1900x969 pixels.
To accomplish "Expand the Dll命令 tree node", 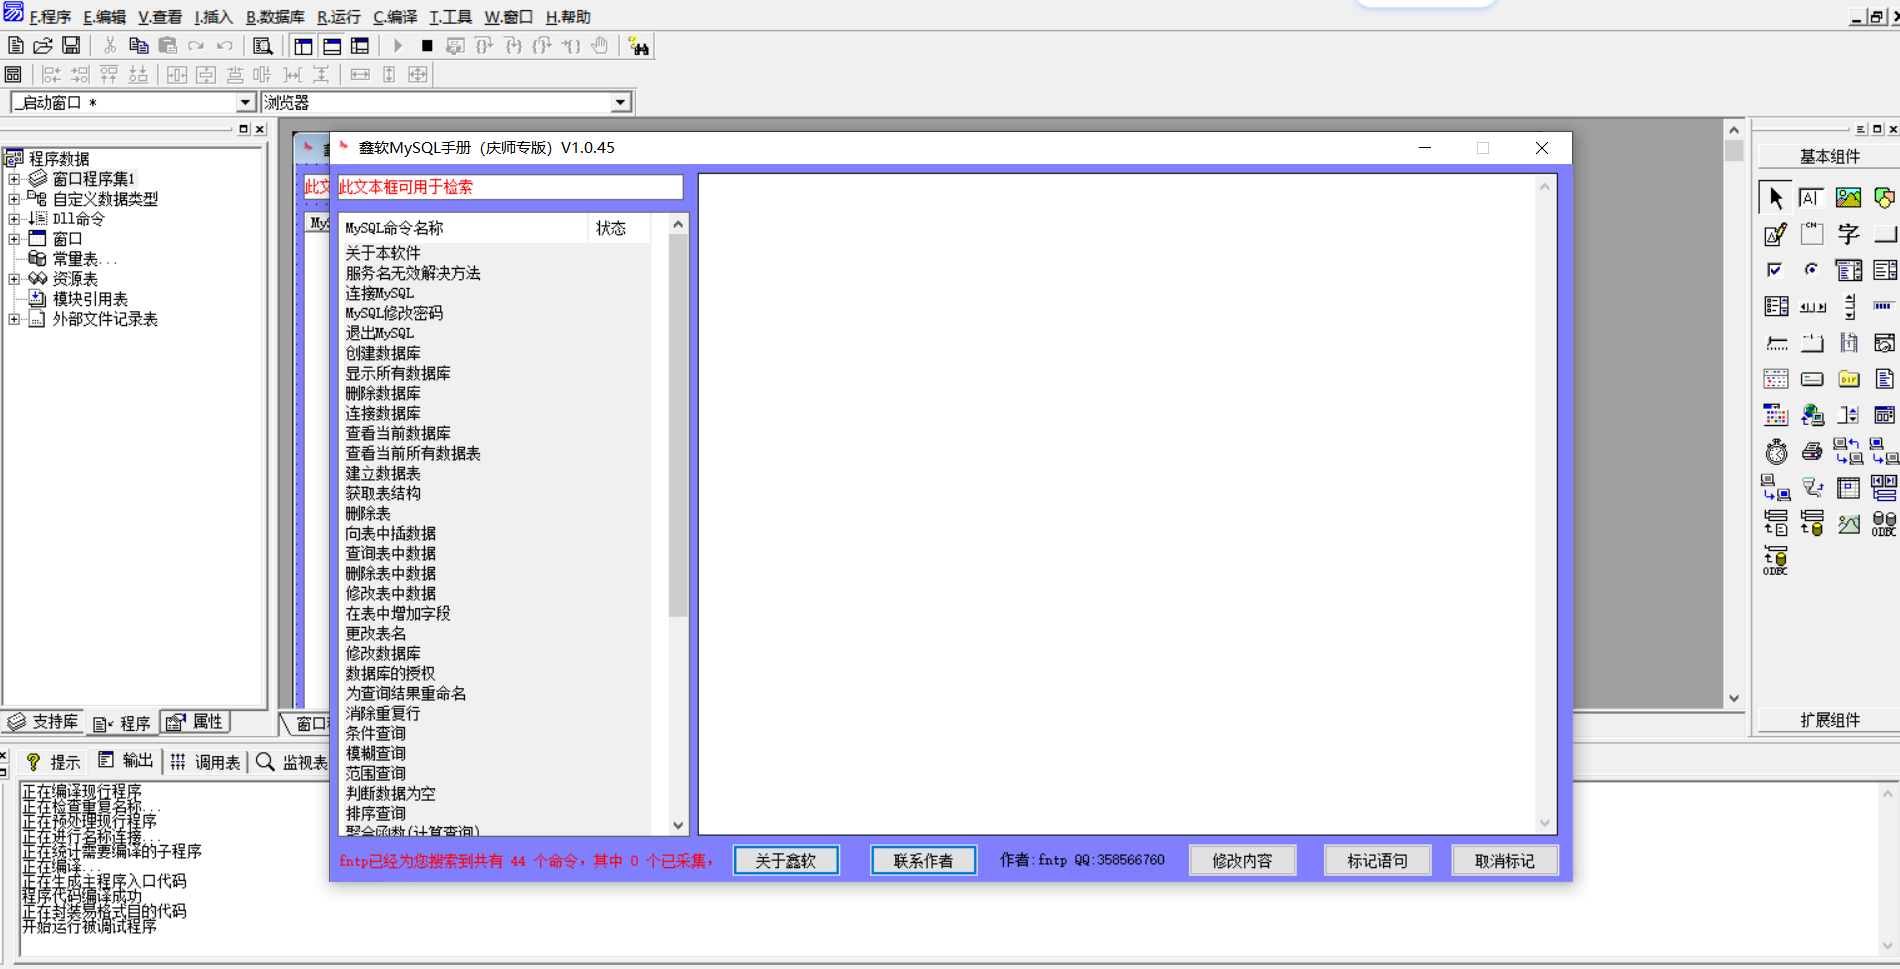I will [14, 219].
